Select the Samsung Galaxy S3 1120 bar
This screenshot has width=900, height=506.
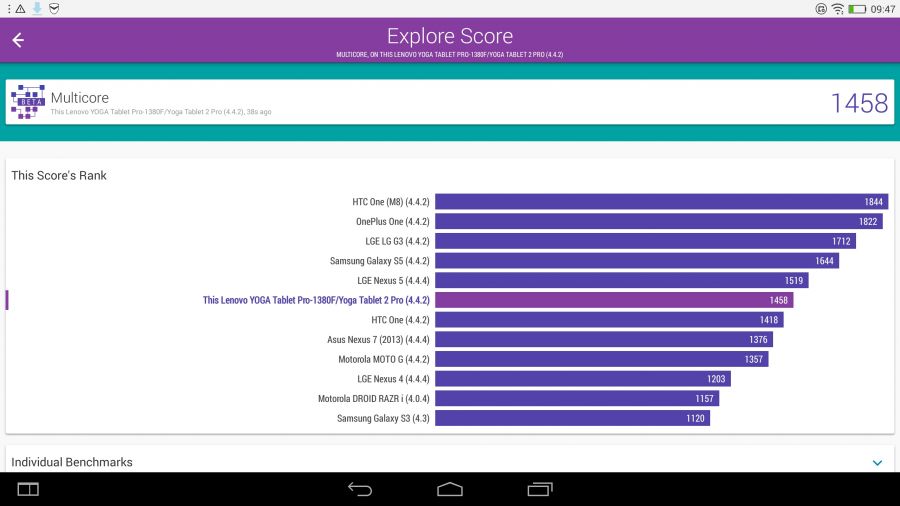click(572, 418)
